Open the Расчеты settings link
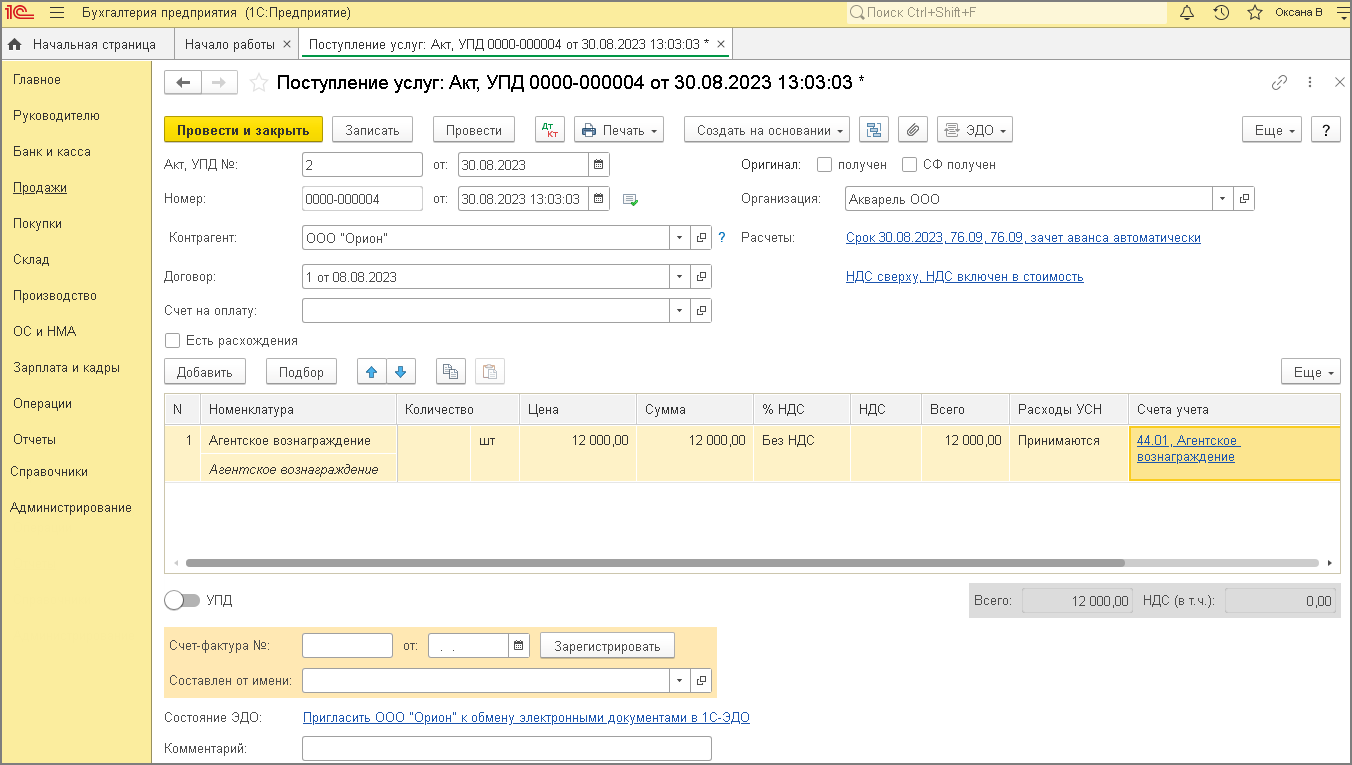This screenshot has height=765, width=1352. (x=1023, y=238)
